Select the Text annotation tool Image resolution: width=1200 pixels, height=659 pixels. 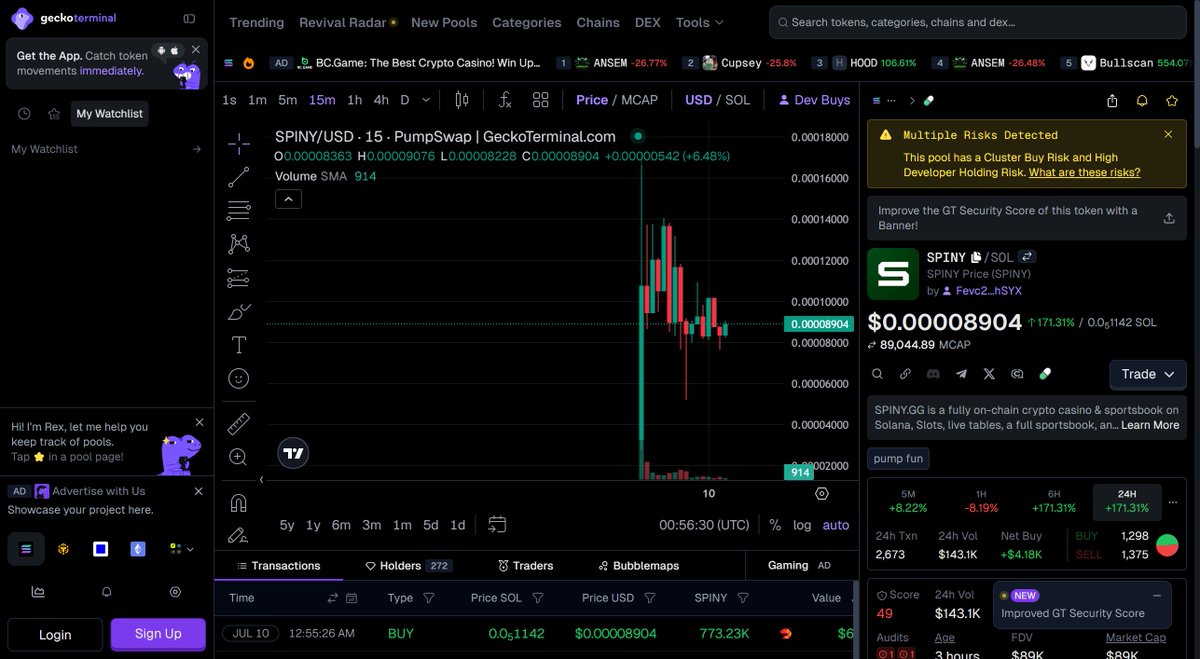[238, 345]
